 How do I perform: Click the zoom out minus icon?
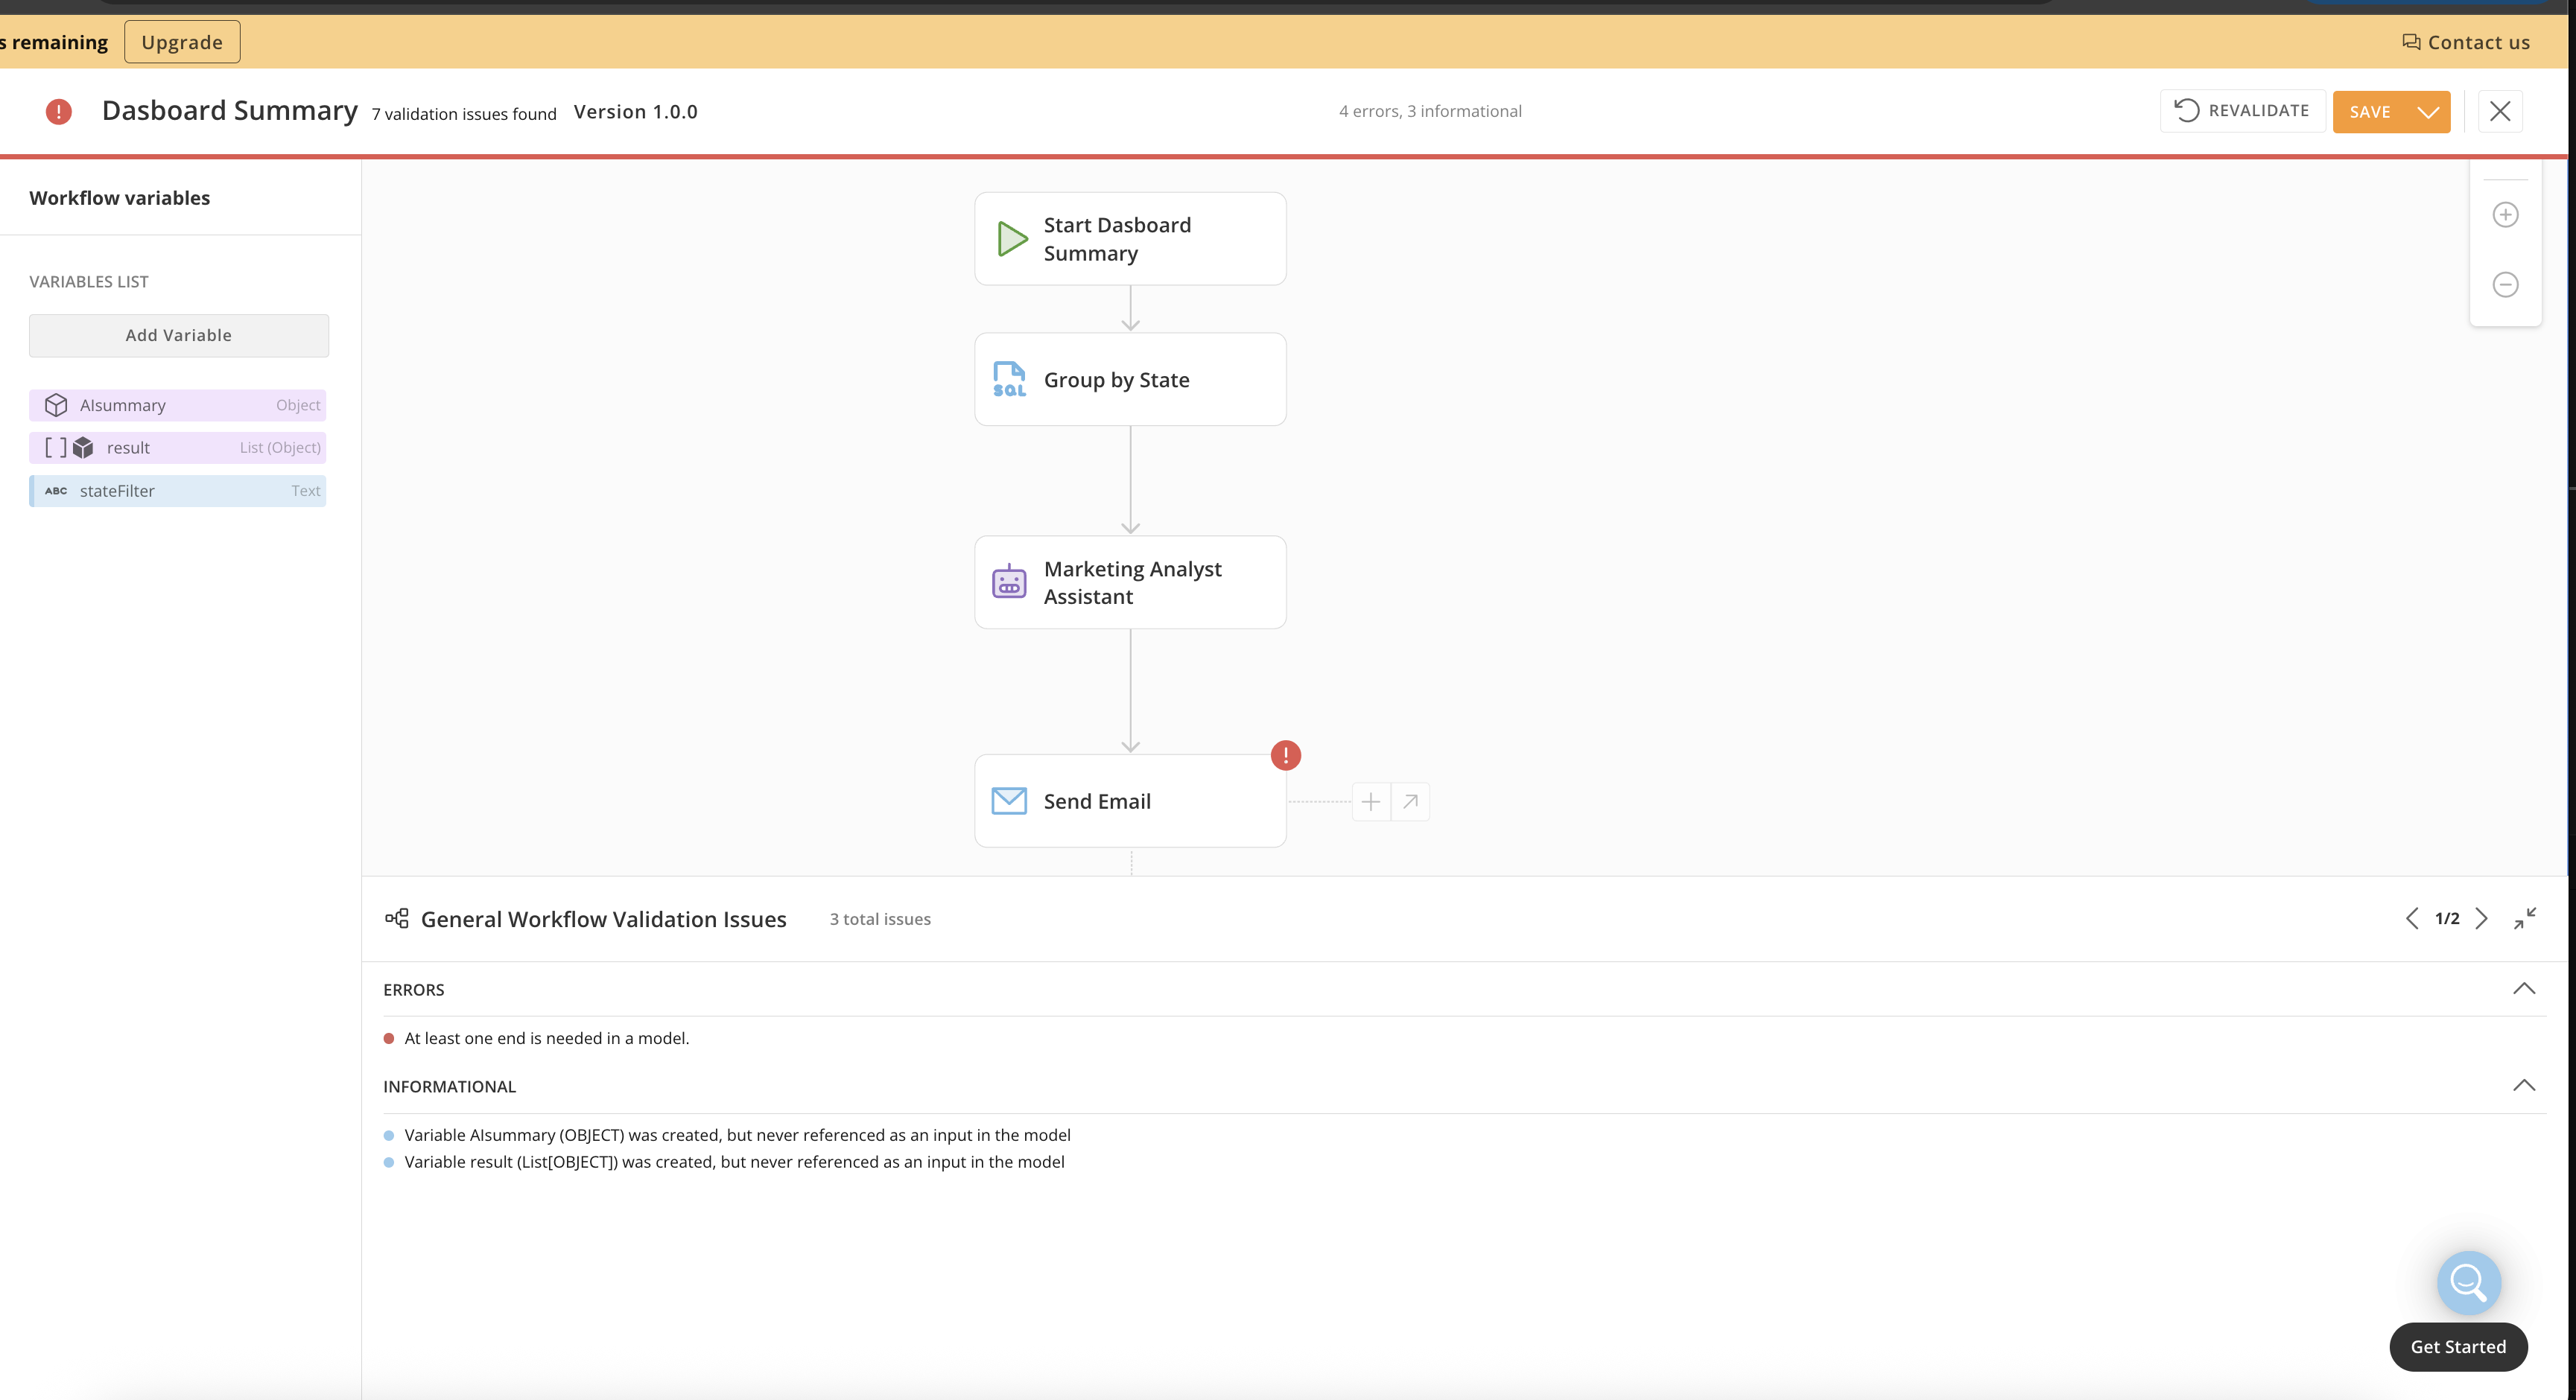click(2505, 285)
